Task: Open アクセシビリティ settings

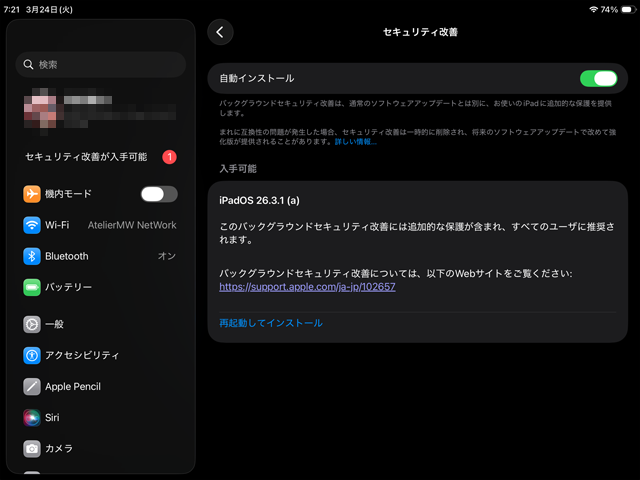Action: (100, 355)
